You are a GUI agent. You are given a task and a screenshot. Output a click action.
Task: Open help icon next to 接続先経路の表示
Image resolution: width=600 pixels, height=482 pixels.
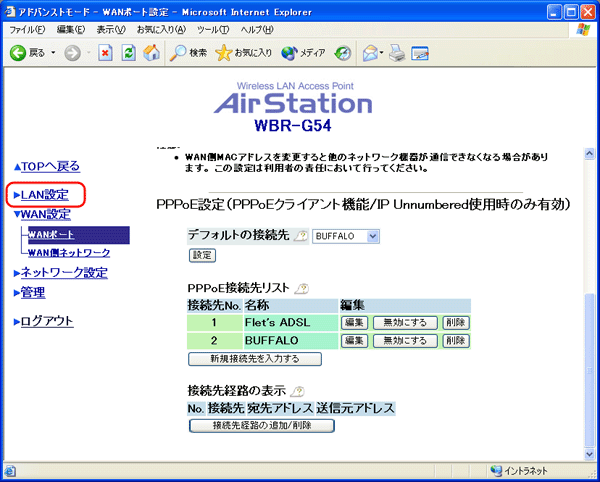(x=297, y=391)
